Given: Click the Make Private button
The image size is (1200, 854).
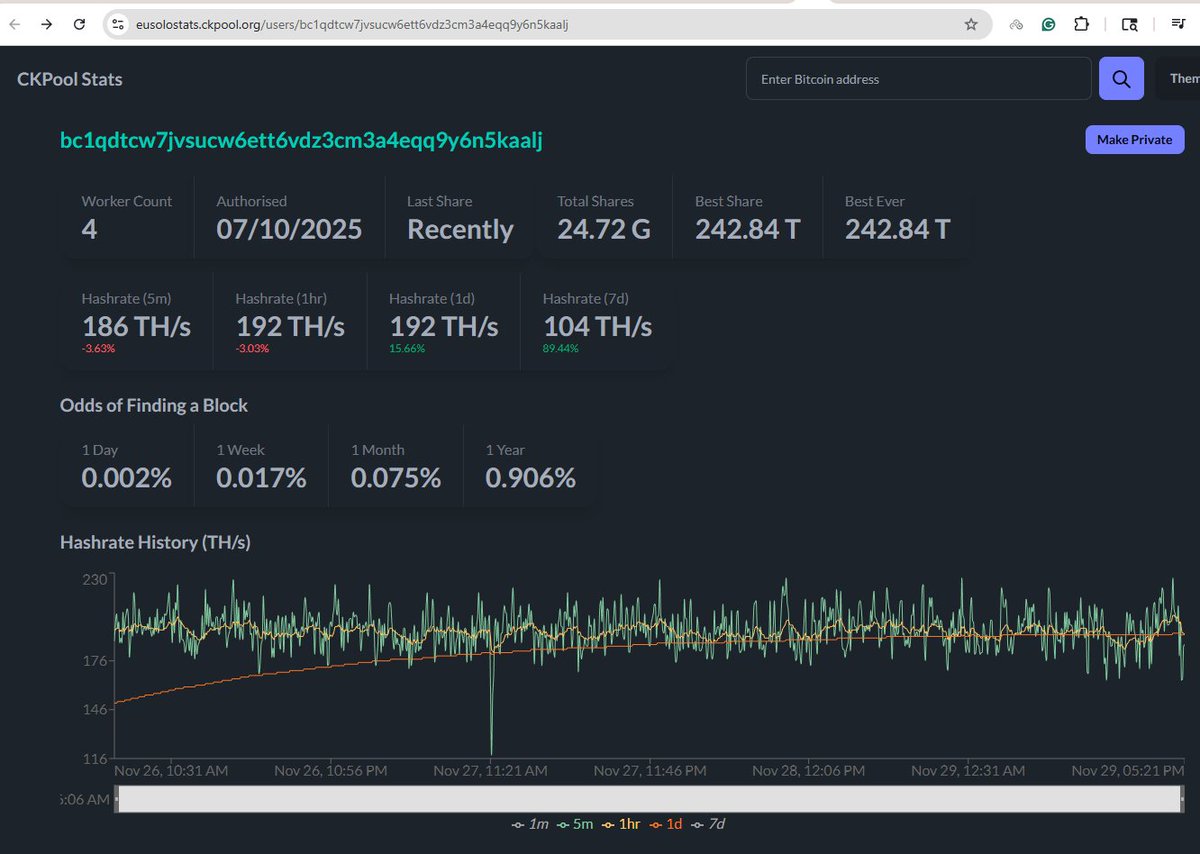Looking at the screenshot, I should [1134, 140].
